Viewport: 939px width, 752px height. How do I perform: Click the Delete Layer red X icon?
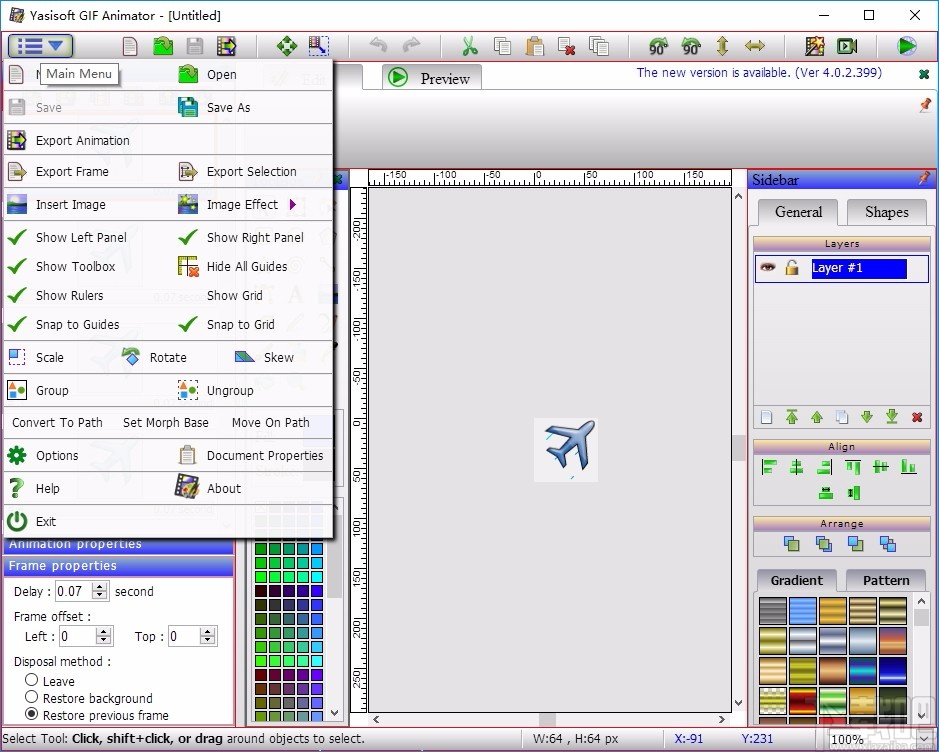[917, 417]
